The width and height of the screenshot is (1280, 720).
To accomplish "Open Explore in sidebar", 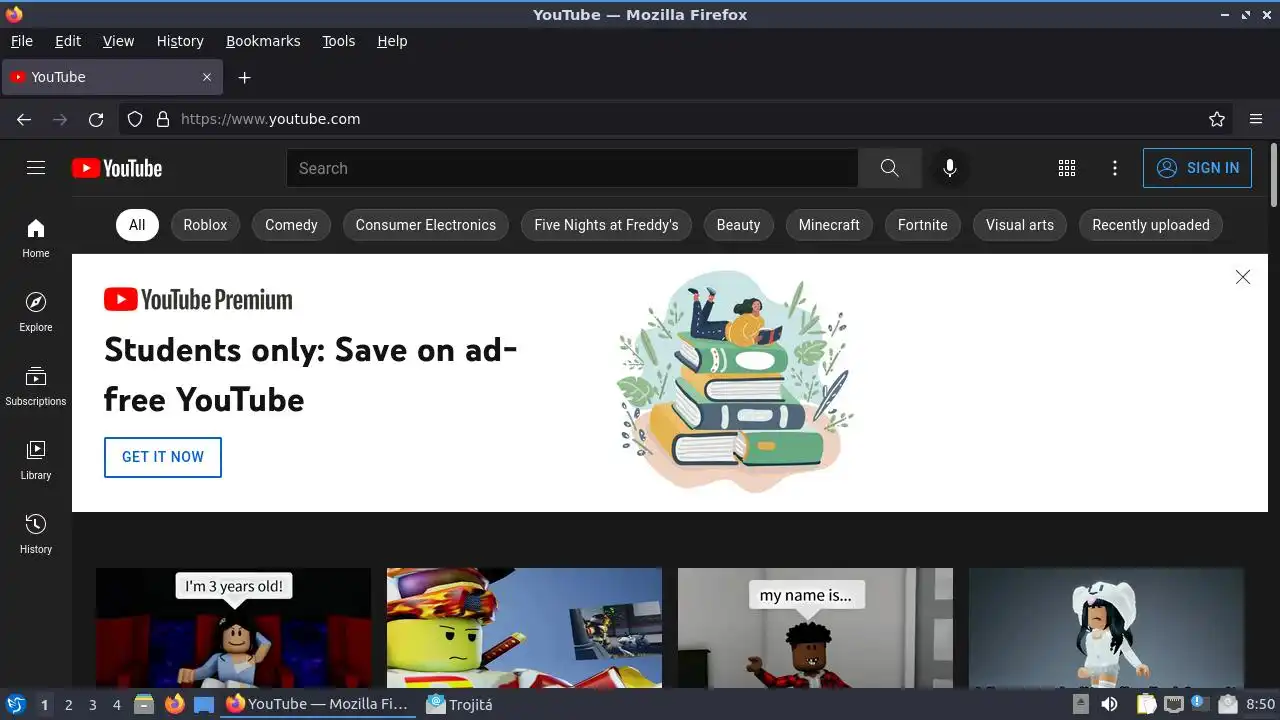I will pos(36,312).
